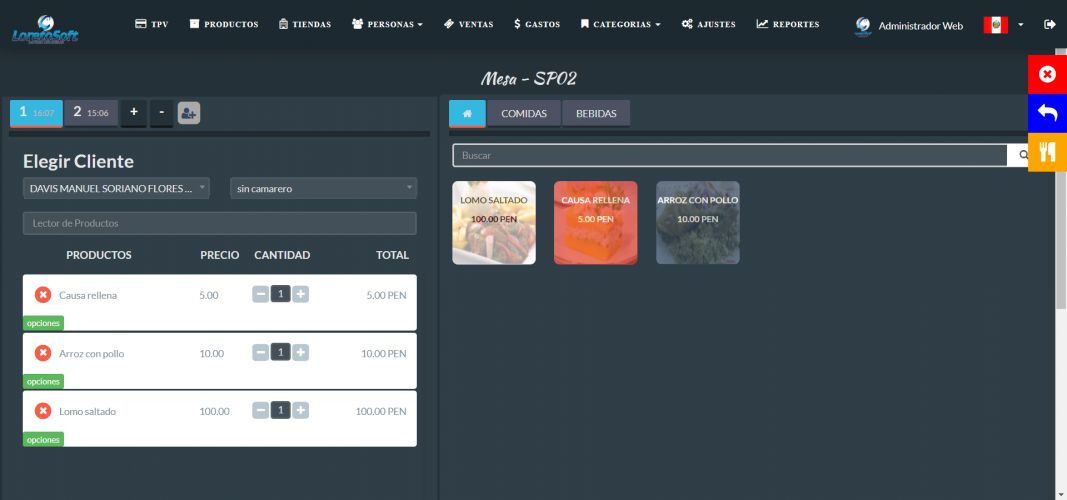1067x500 pixels.
Task: Click the search magnifier icon
Action: pos(1023,155)
